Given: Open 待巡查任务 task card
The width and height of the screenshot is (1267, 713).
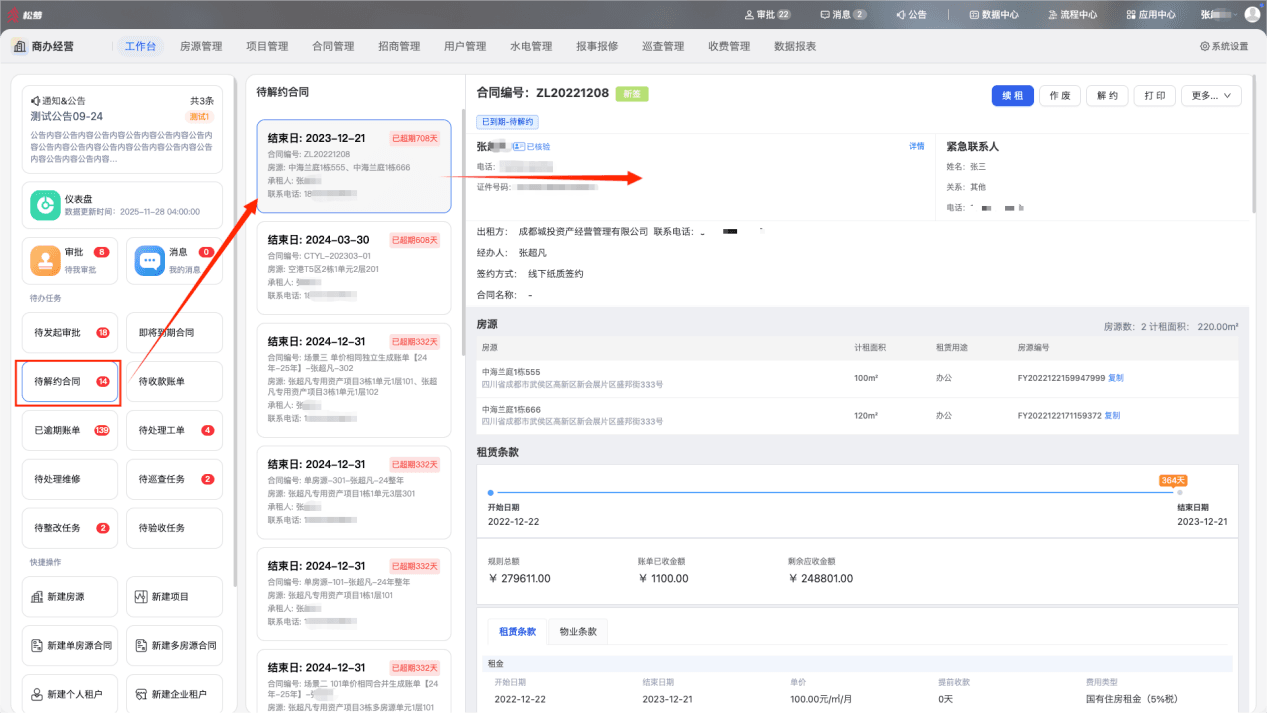Looking at the screenshot, I should pos(174,479).
